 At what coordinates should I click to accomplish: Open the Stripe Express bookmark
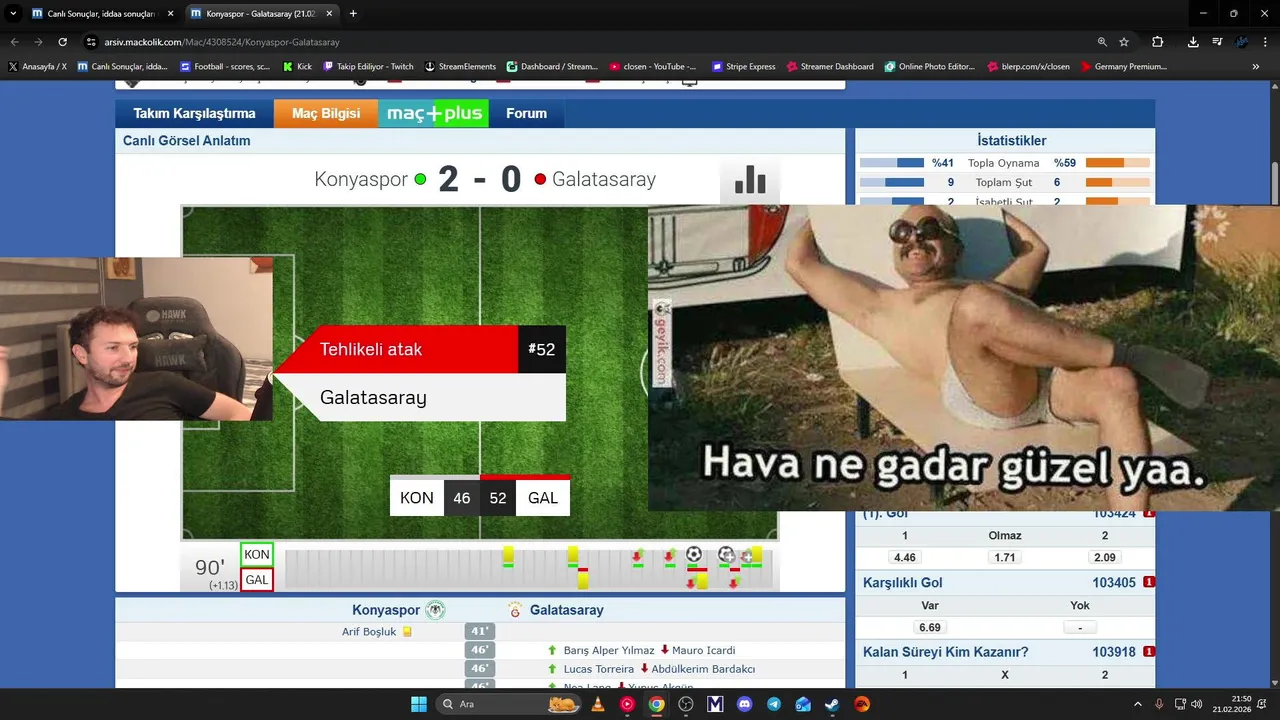coord(744,66)
